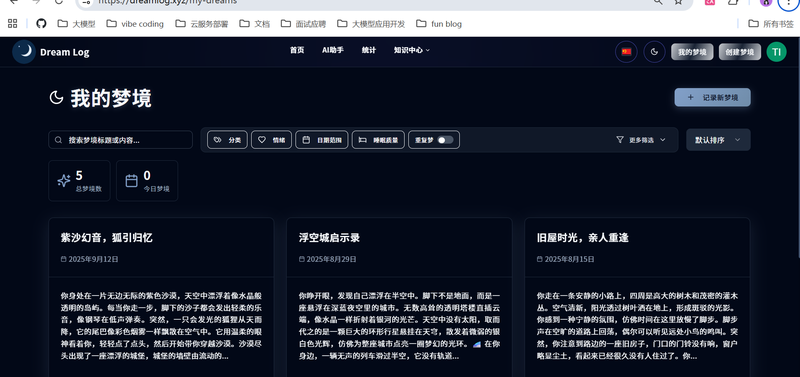Open the 睡眠质量 filter

[x=378, y=140]
